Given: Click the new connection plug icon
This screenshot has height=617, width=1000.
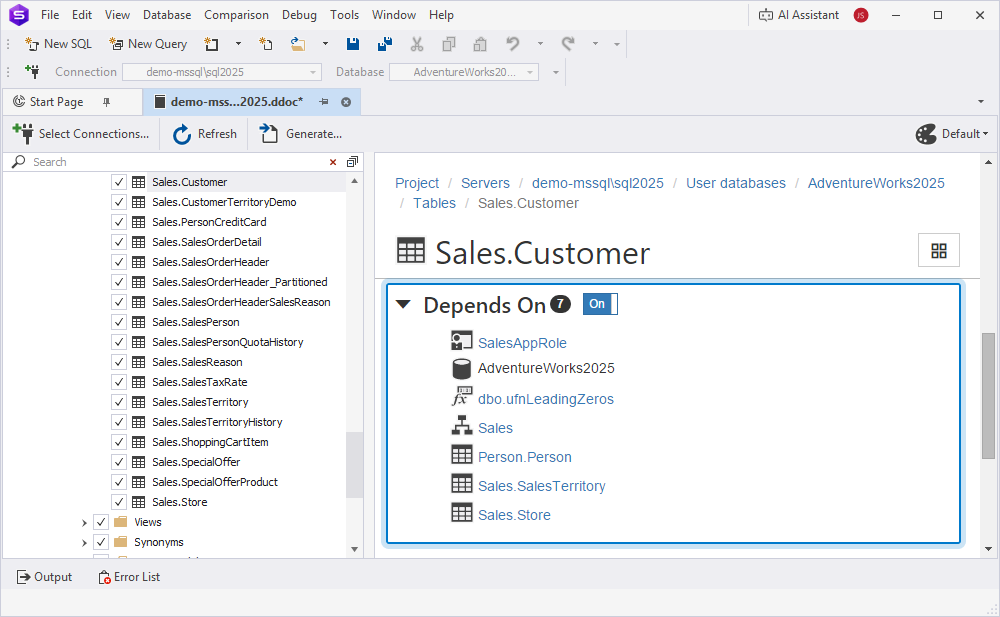Looking at the screenshot, I should 32,71.
